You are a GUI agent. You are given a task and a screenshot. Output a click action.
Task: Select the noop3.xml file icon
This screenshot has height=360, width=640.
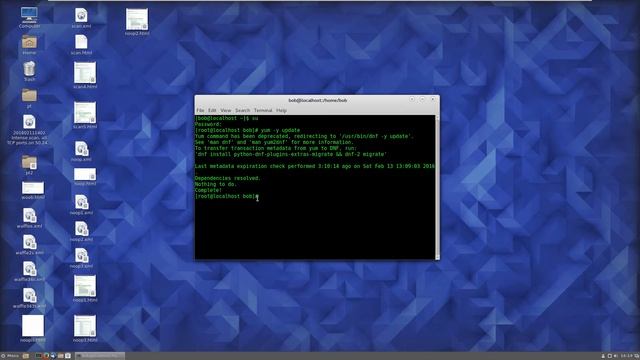[x=81, y=256]
